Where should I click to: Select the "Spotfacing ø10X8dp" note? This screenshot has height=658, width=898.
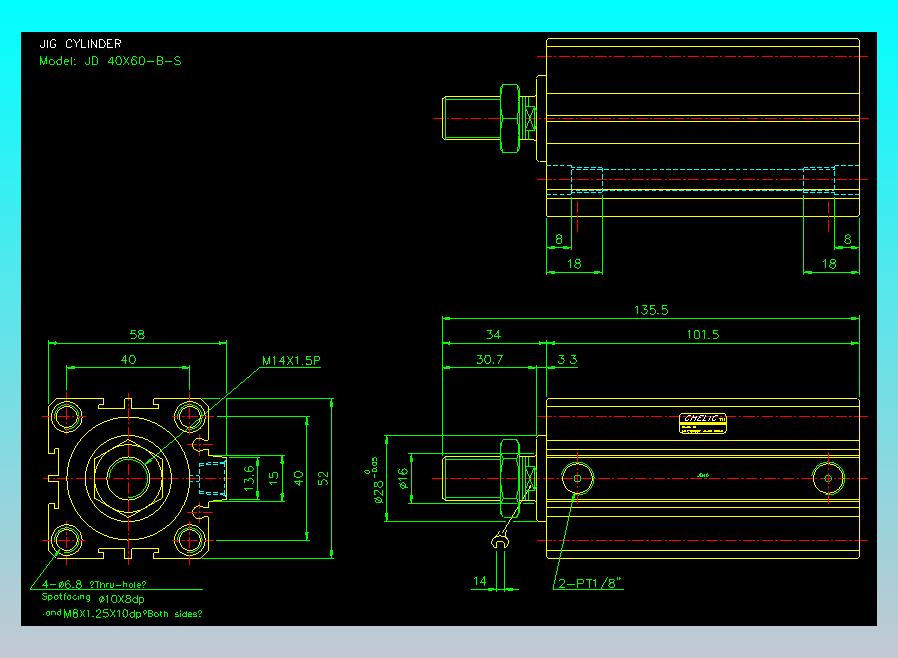pos(93,598)
